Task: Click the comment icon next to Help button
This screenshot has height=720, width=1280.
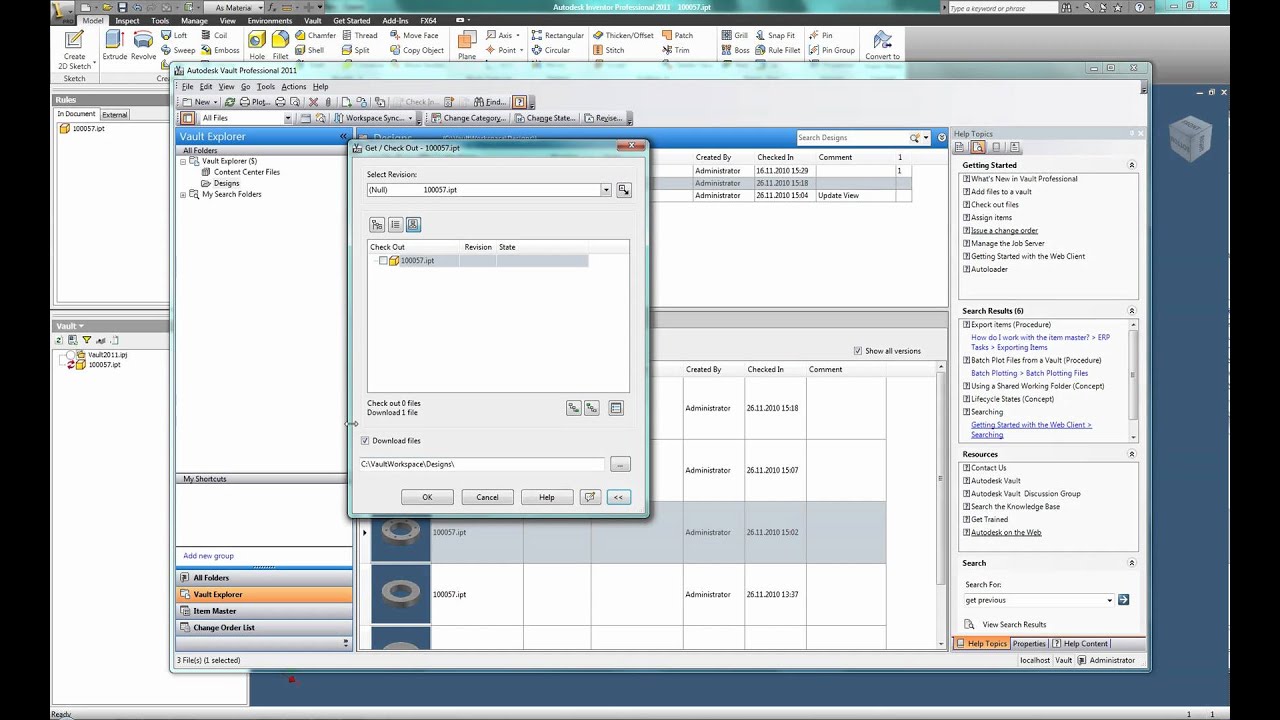Action: [x=590, y=497]
